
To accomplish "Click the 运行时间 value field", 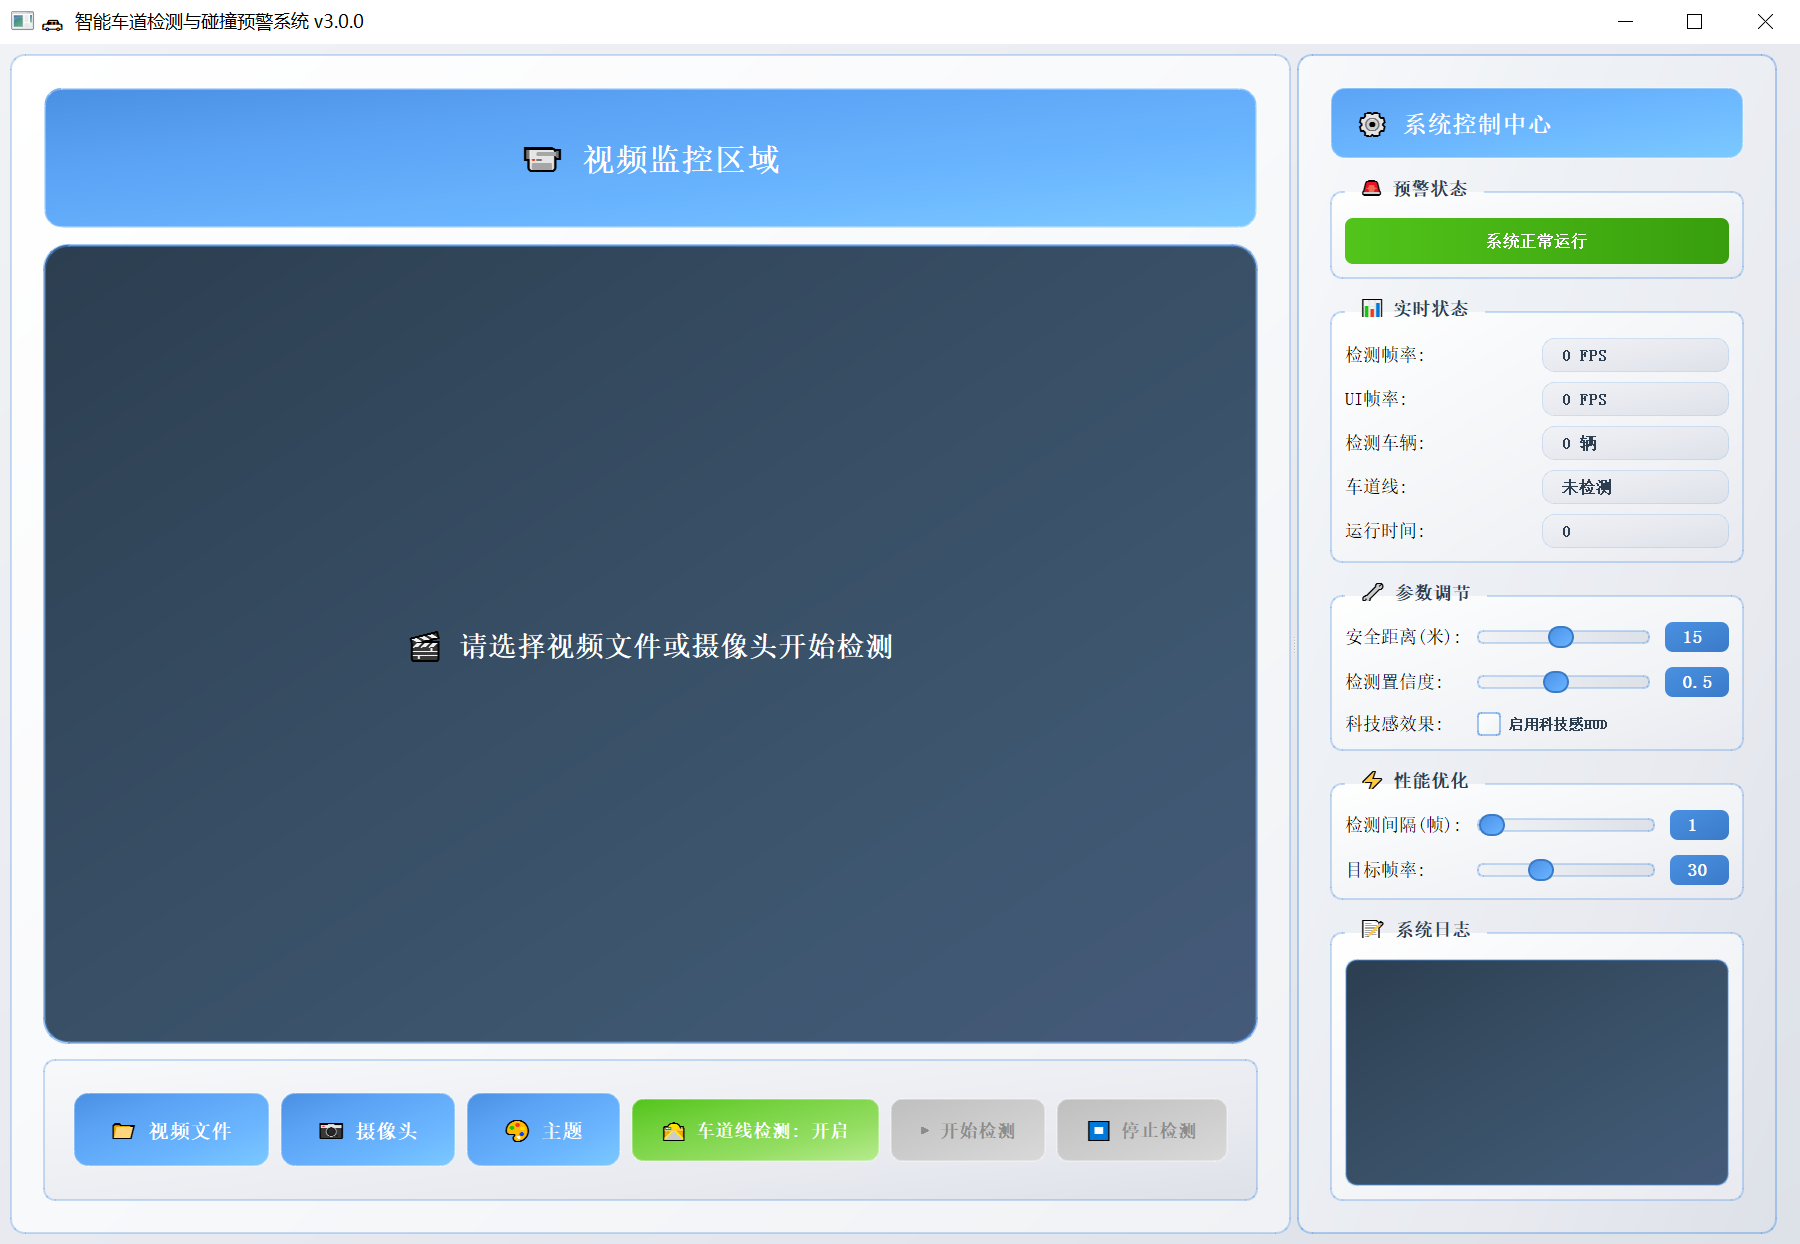I will point(1635,531).
